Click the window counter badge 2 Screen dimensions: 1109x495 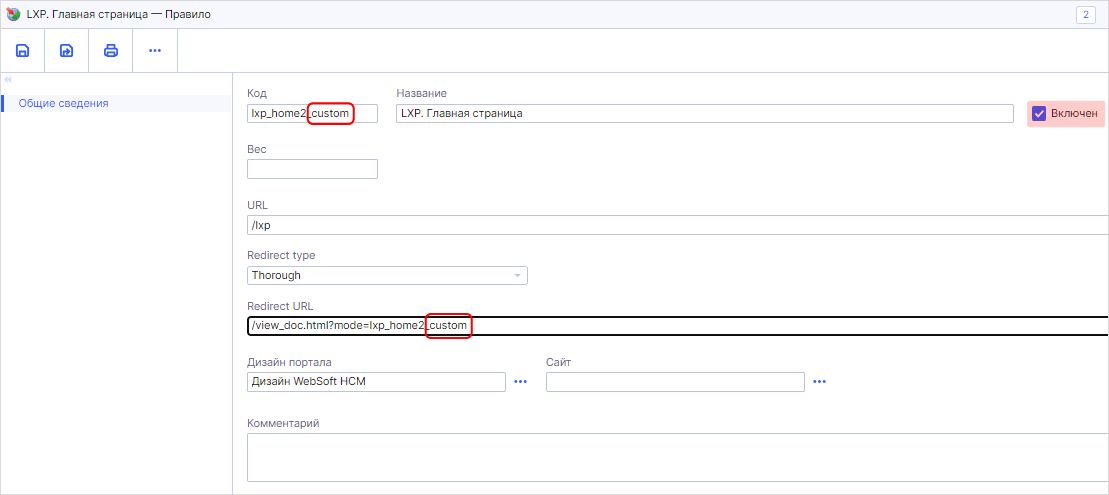(x=1086, y=14)
